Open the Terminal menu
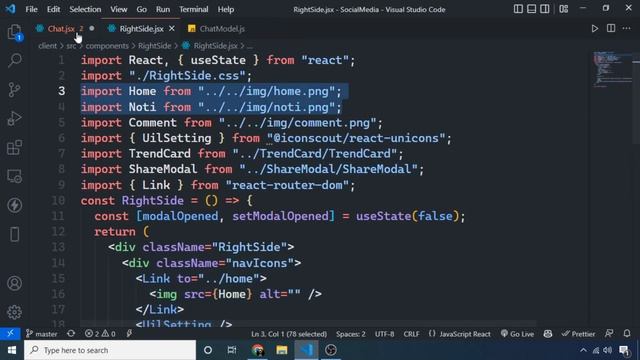The image size is (640, 360). 193,9
